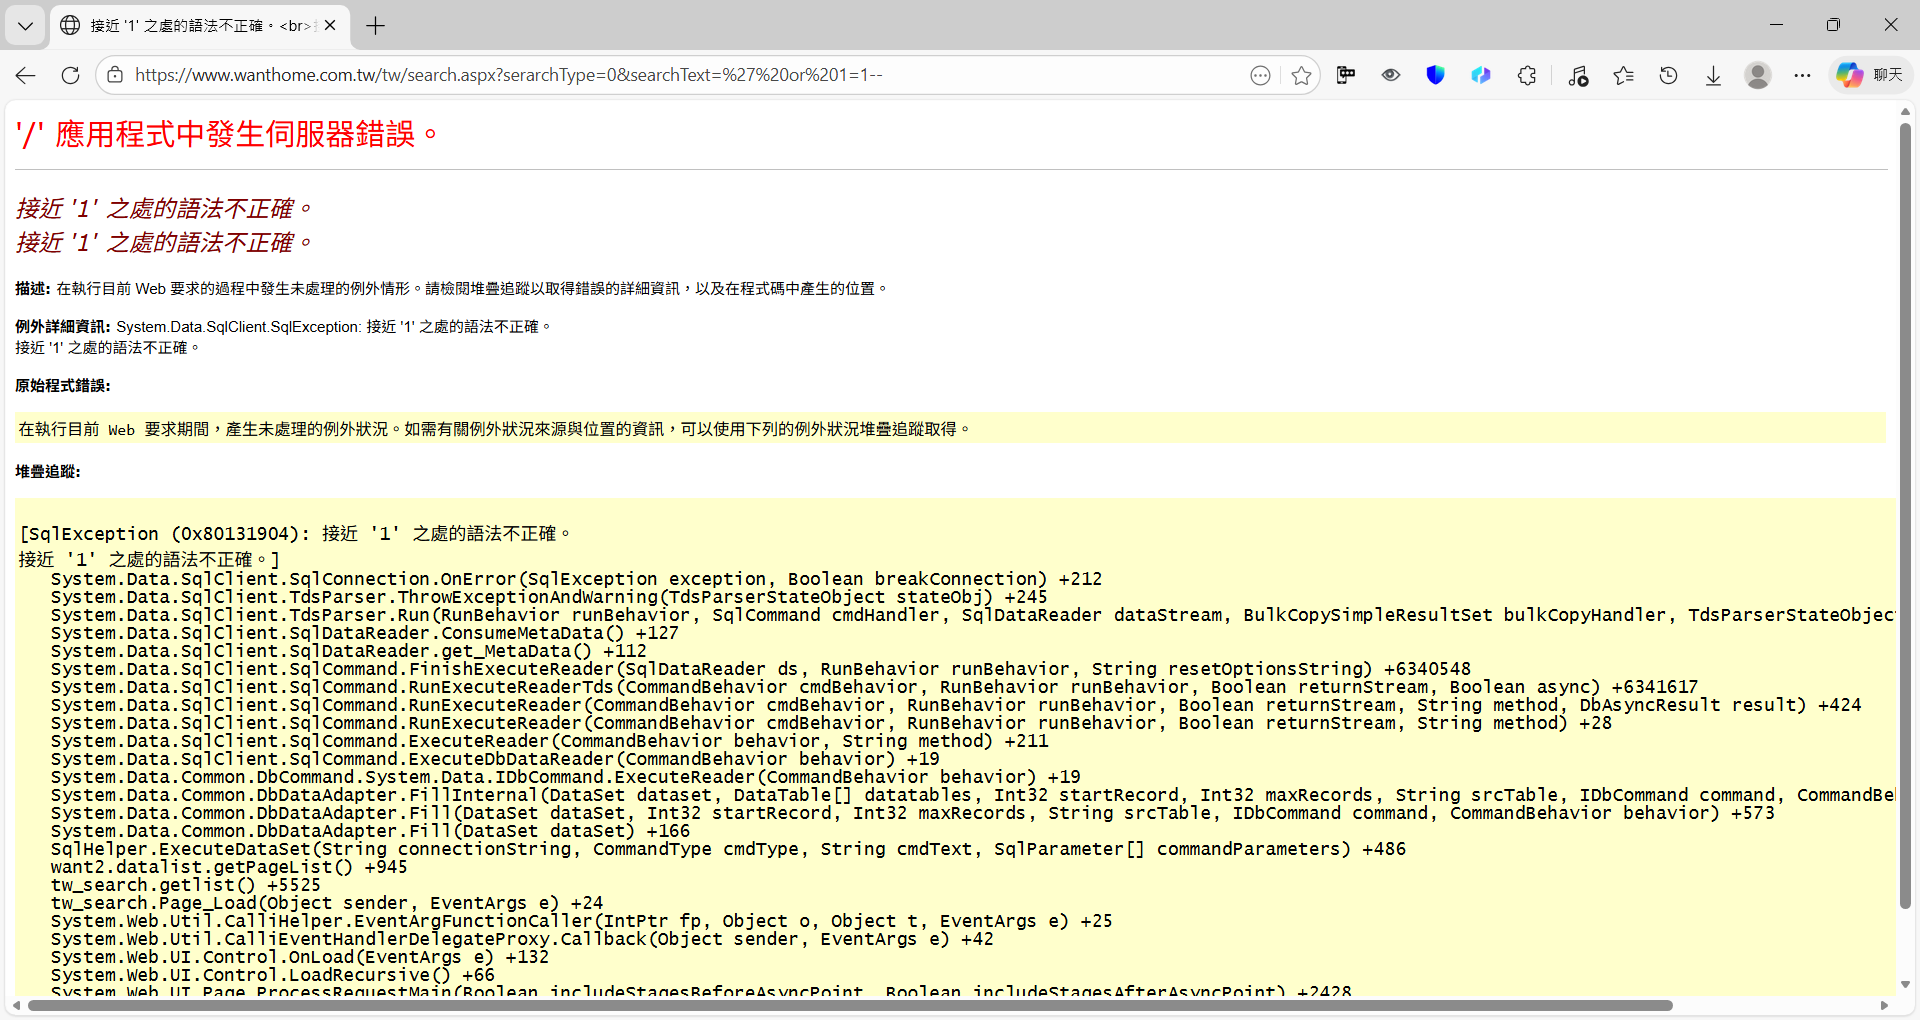The image size is (1920, 1020).
Task: Click the '描述:' description paragraph
Action: click(x=451, y=289)
